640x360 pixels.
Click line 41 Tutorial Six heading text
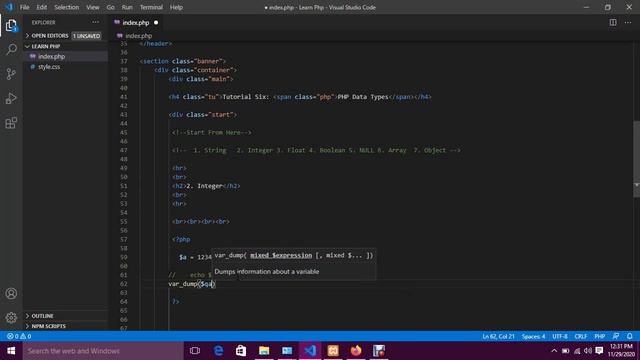tap(300, 97)
